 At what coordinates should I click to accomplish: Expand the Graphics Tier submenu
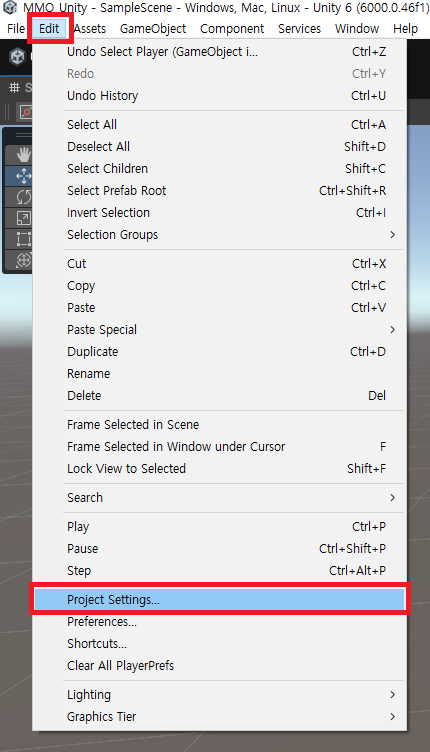pyautogui.click(x=220, y=717)
